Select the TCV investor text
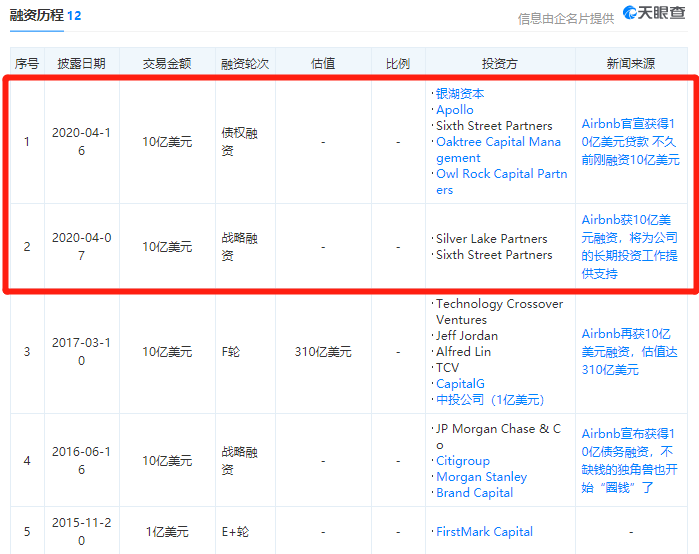The width and height of the screenshot is (699, 554). point(447,368)
